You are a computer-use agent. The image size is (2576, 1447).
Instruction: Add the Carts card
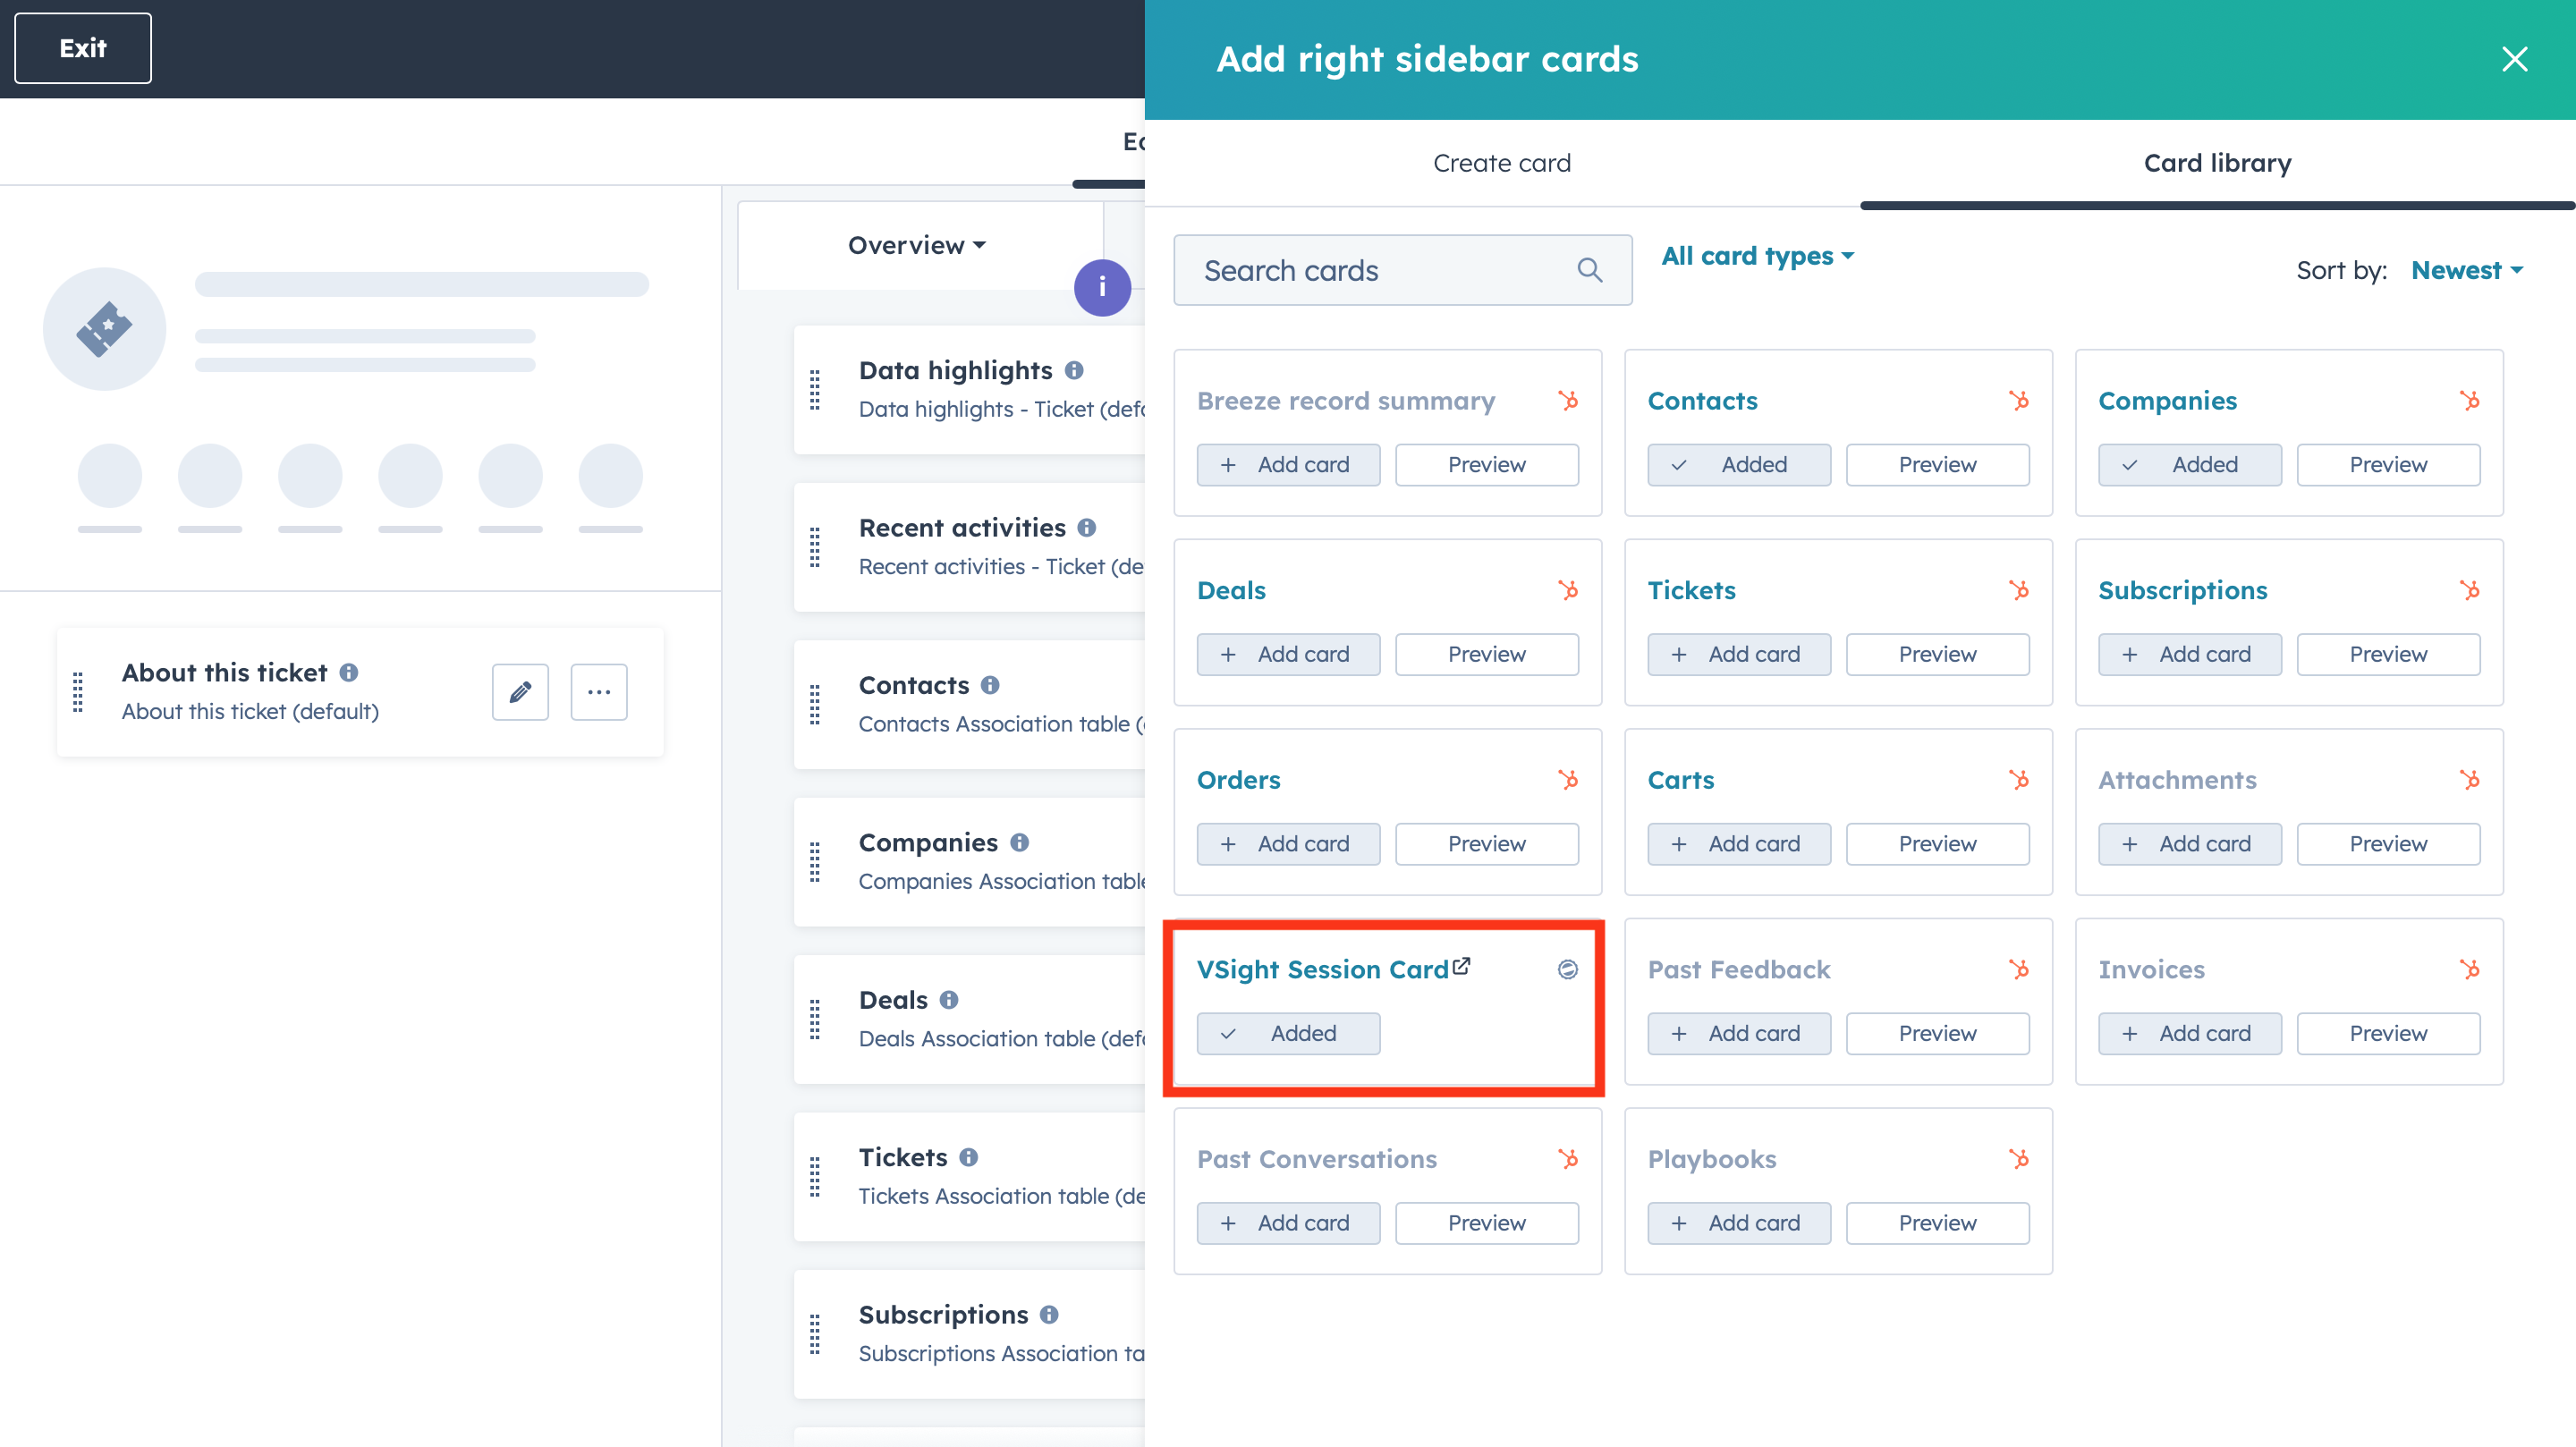pyautogui.click(x=1739, y=844)
